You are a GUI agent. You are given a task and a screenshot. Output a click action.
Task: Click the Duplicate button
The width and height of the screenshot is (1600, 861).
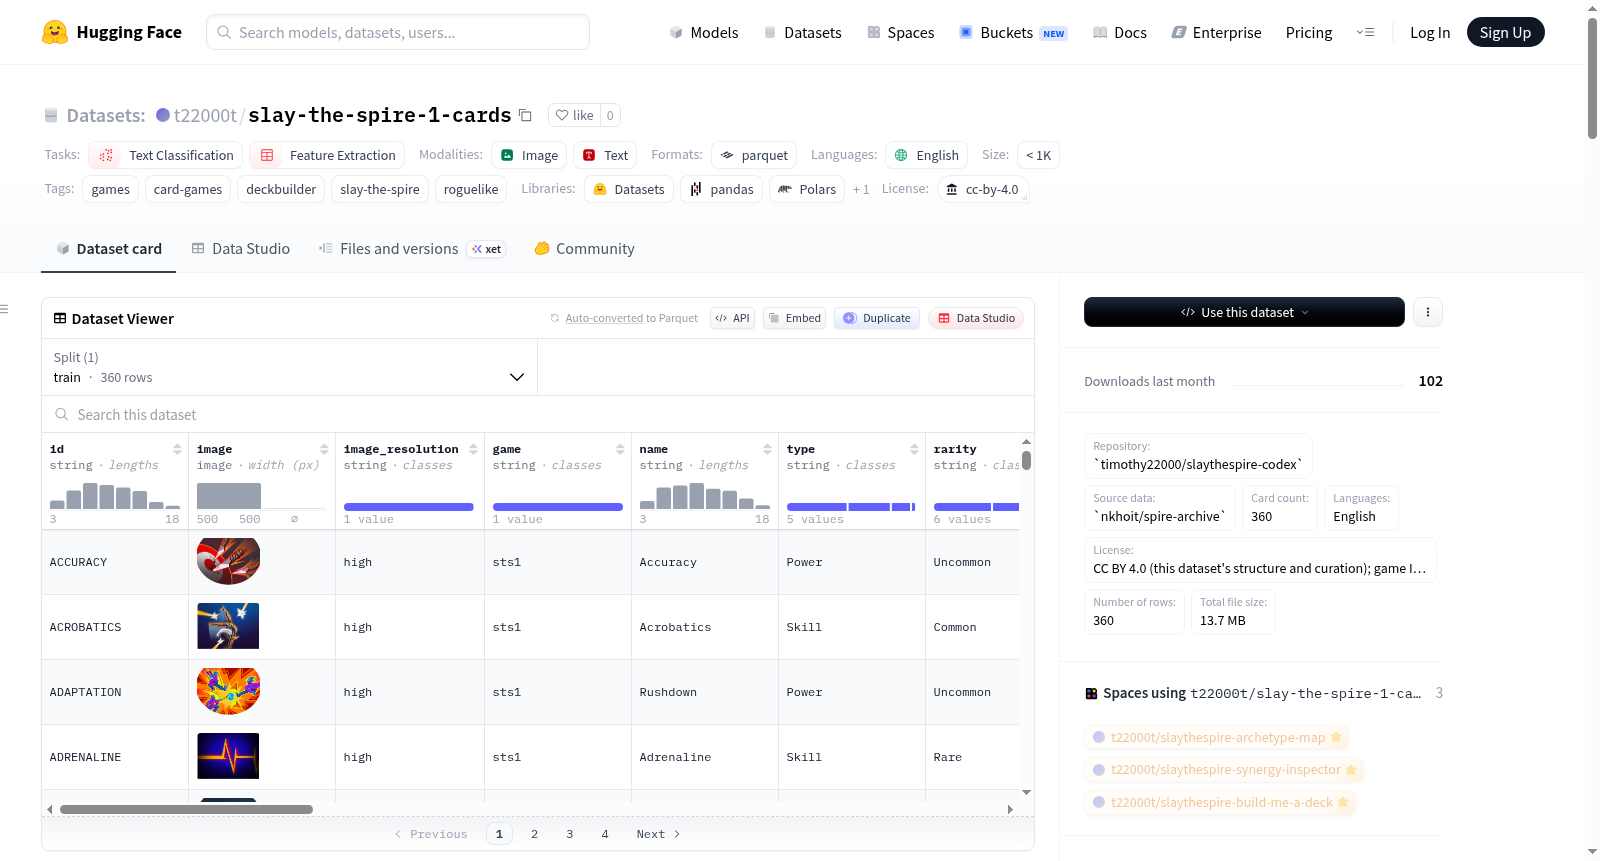pos(876,318)
